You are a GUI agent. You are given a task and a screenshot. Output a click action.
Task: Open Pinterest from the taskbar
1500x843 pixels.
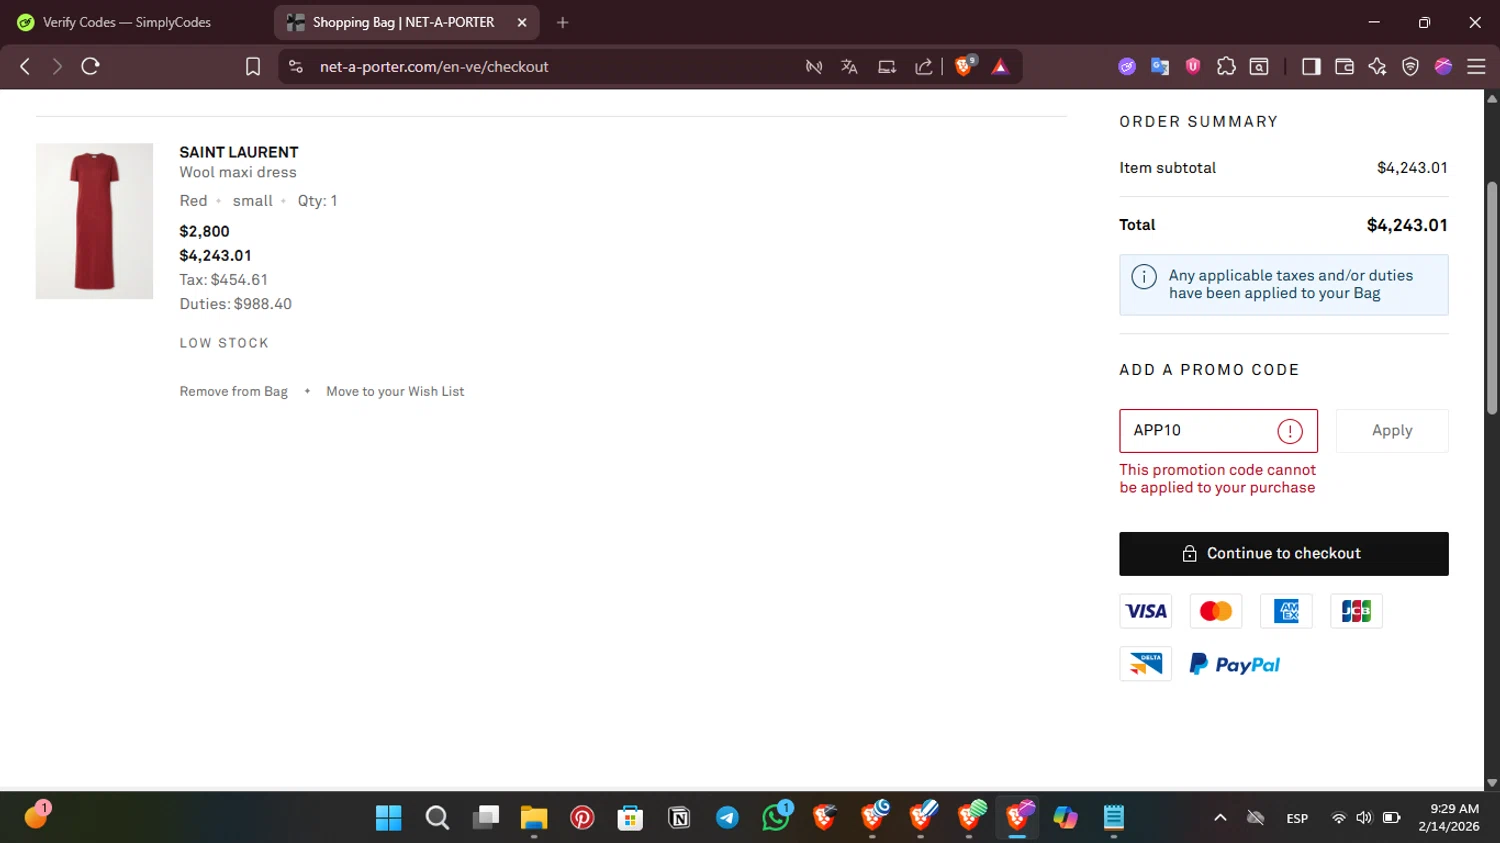582,818
